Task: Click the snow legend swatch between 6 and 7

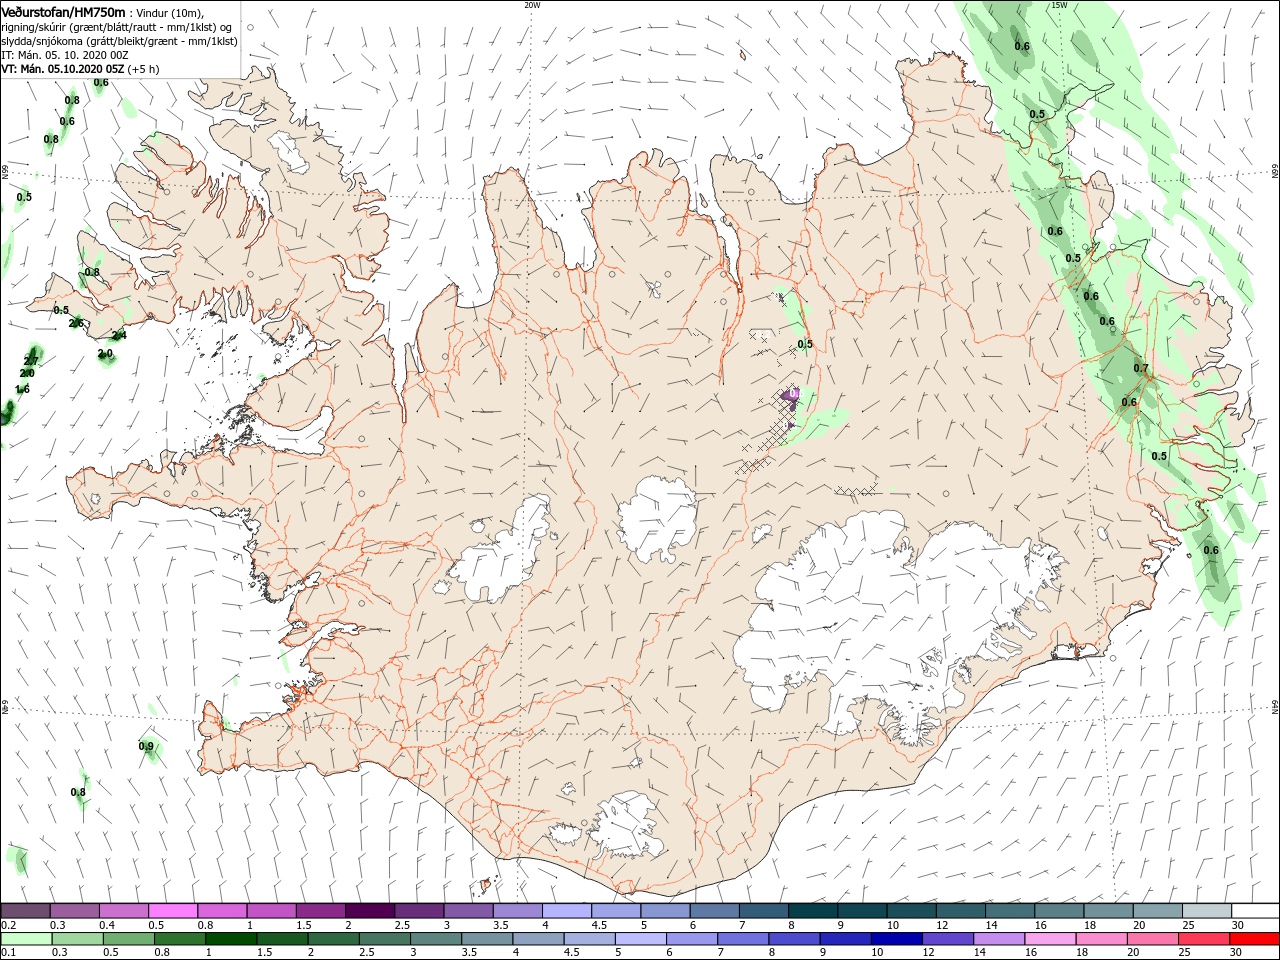Action: [x=715, y=910]
